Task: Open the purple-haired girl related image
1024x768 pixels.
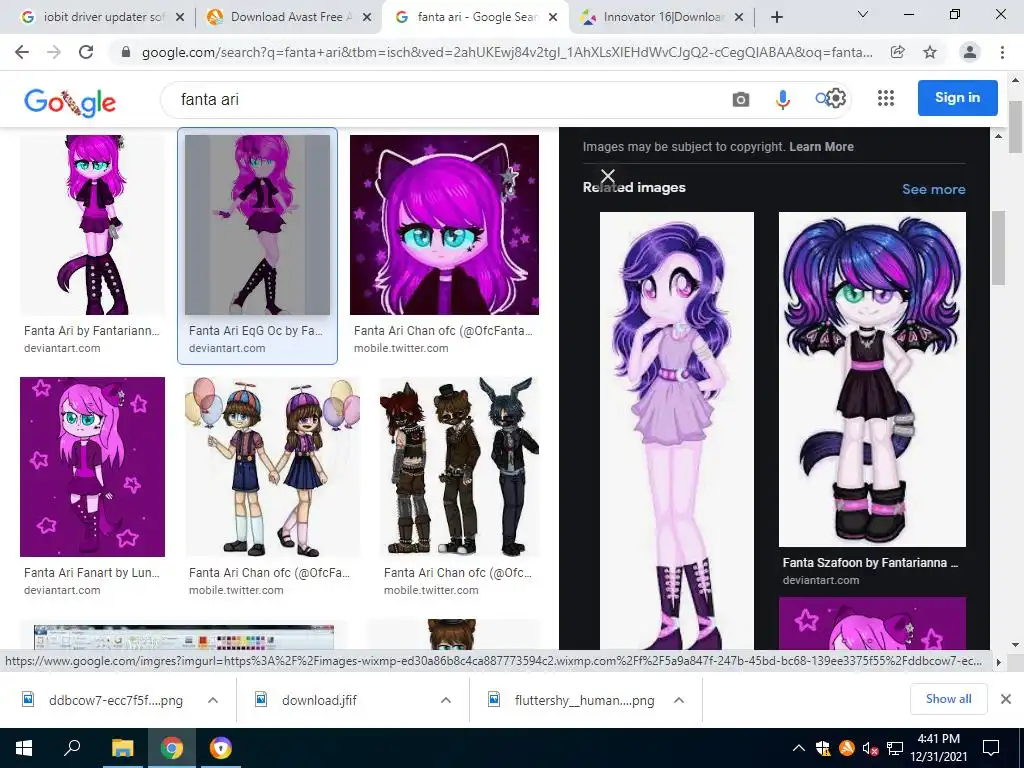Action: click(677, 430)
